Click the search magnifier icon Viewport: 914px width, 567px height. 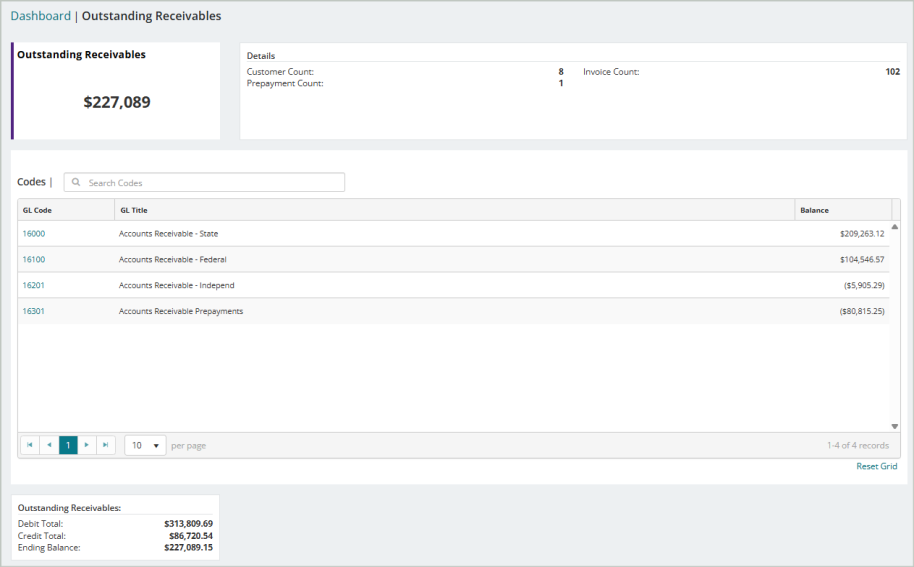pos(76,182)
